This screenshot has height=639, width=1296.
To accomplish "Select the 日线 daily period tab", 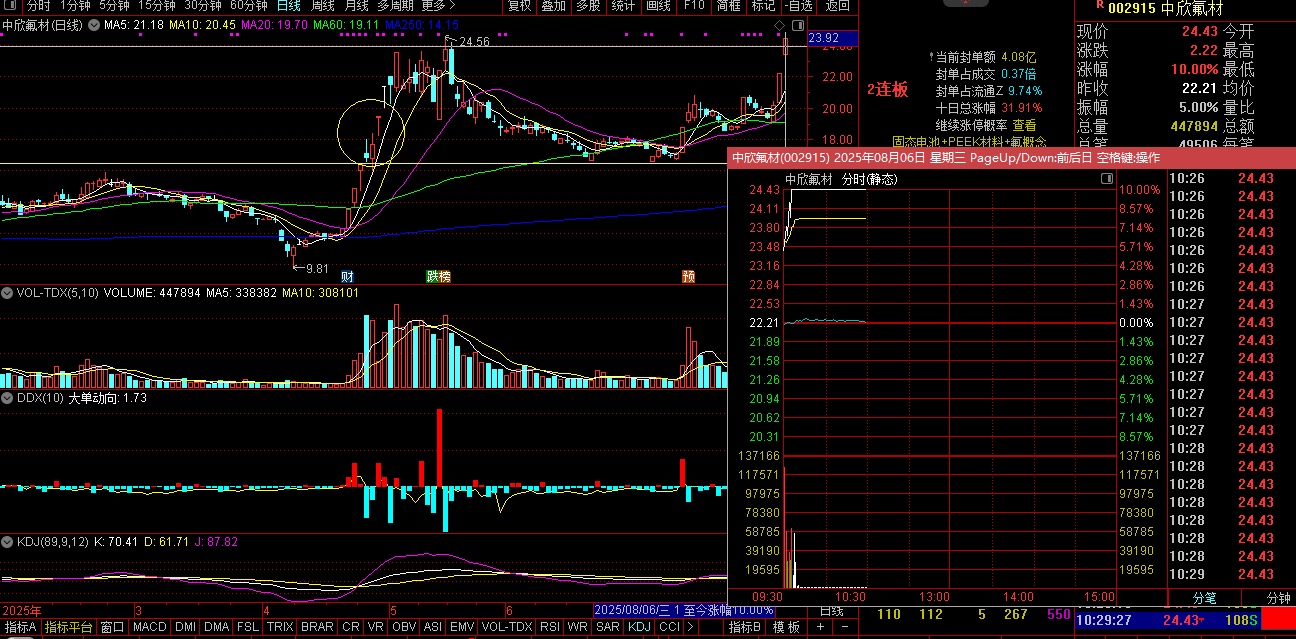I will 288,5.
